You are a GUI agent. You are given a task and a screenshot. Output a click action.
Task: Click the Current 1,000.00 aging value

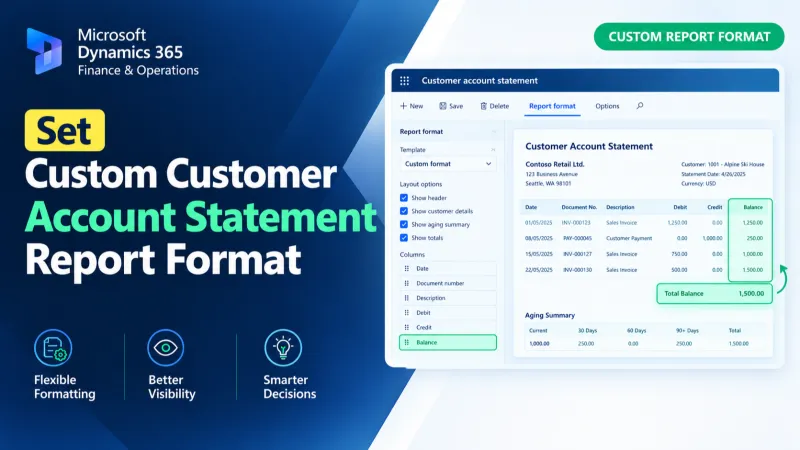pyautogui.click(x=539, y=344)
